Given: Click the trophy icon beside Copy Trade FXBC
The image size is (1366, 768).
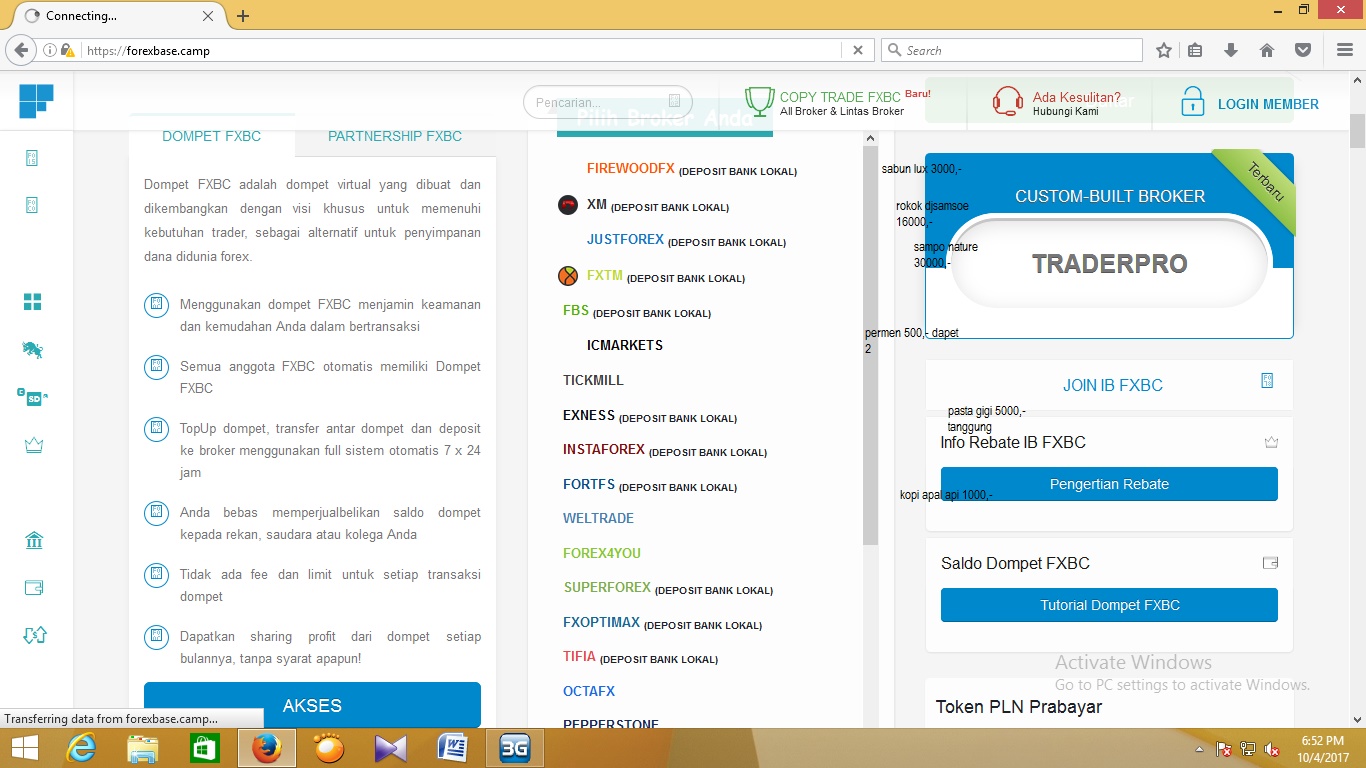Looking at the screenshot, I should click(x=760, y=102).
